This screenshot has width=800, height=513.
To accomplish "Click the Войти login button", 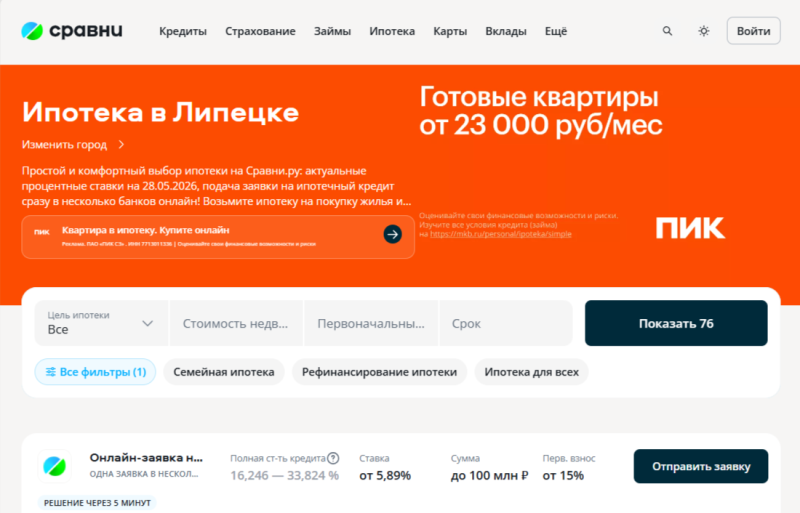I will tap(754, 31).
